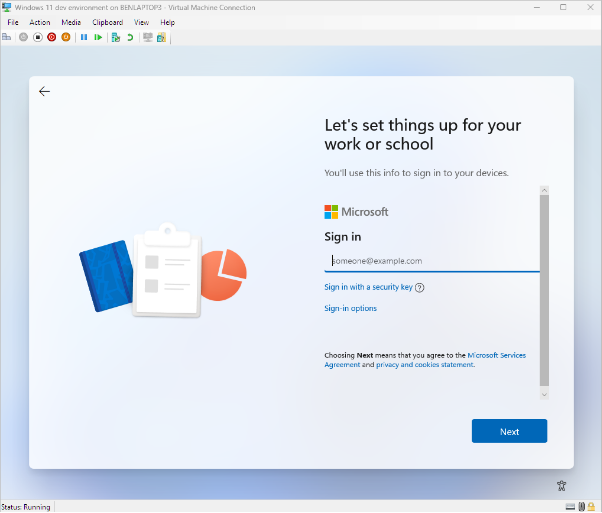Click the help icon beside security key link
602x513 pixels.
pyautogui.click(x=420, y=288)
